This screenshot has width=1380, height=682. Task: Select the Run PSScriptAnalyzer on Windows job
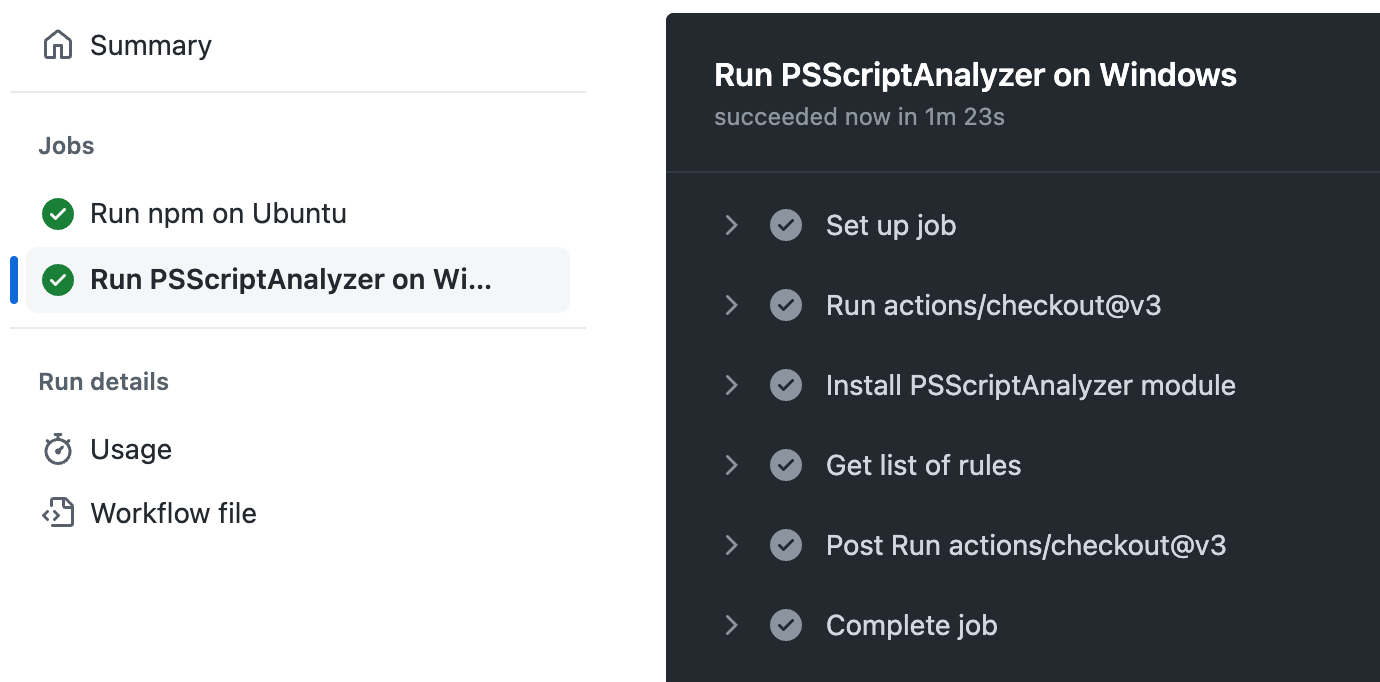click(290, 280)
